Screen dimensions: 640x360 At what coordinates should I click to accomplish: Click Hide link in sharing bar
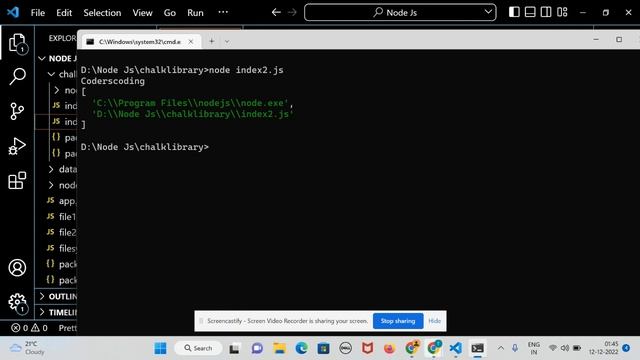coord(434,321)
